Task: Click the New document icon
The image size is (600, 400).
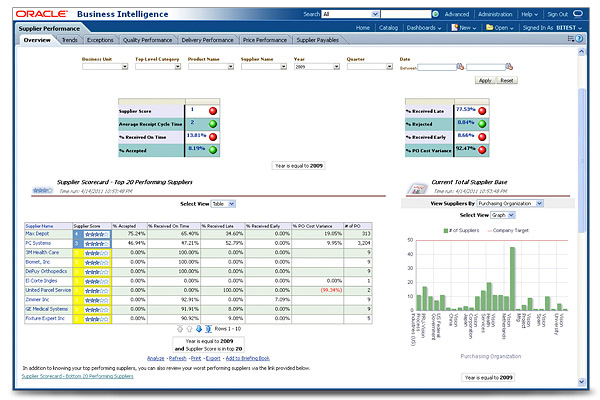Action: [455, 28]
